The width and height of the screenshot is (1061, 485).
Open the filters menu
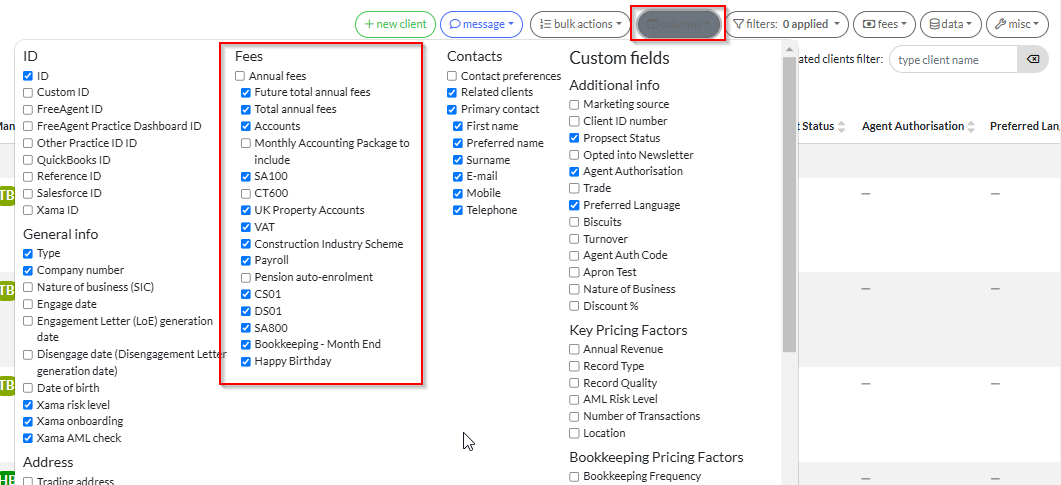(x=786, y=24)
